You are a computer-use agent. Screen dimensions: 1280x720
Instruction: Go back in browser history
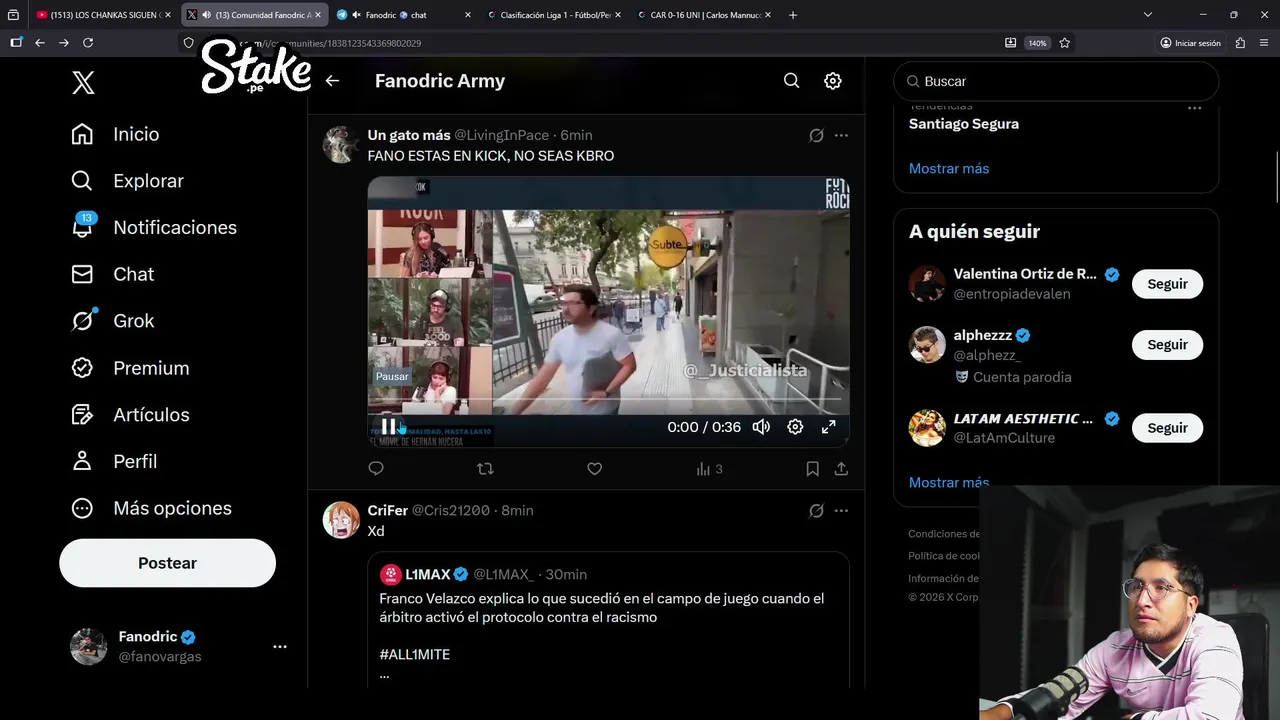click(40, 43)
